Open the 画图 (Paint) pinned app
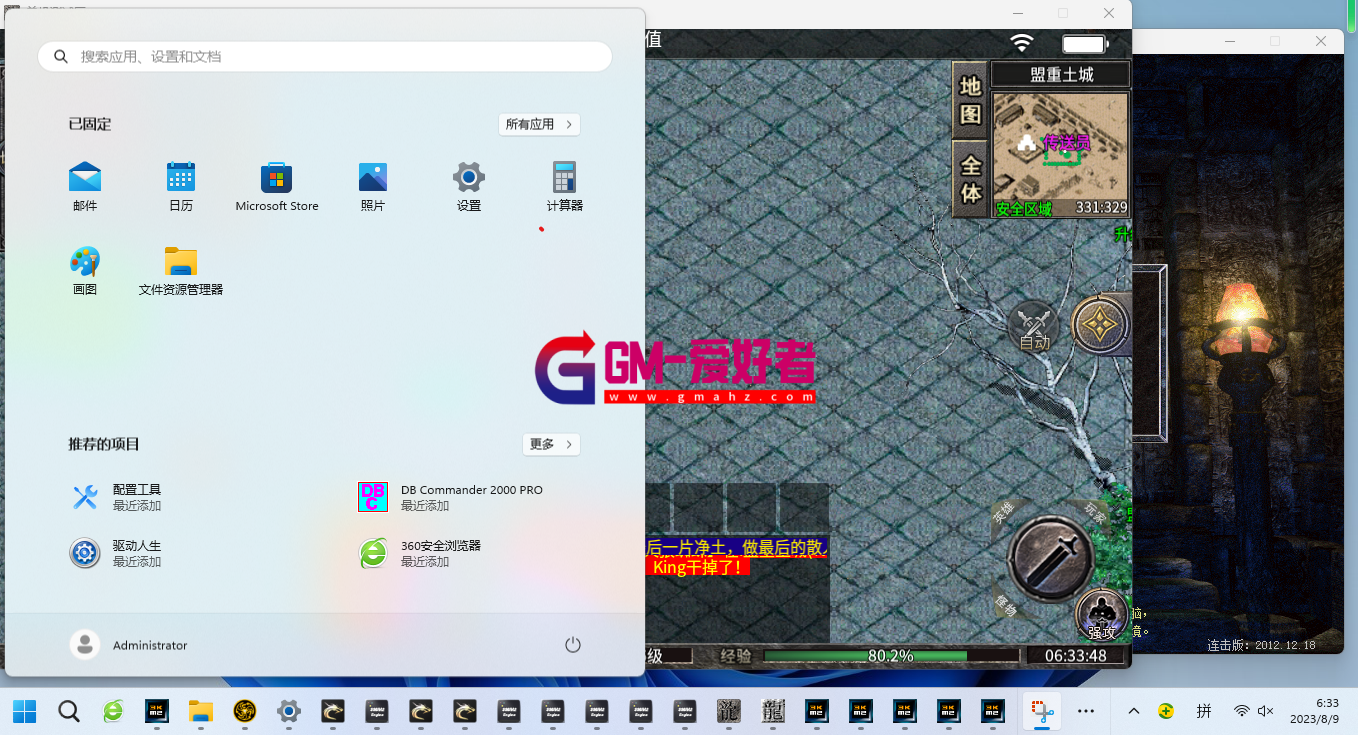1358x735 pixels. 85,271
